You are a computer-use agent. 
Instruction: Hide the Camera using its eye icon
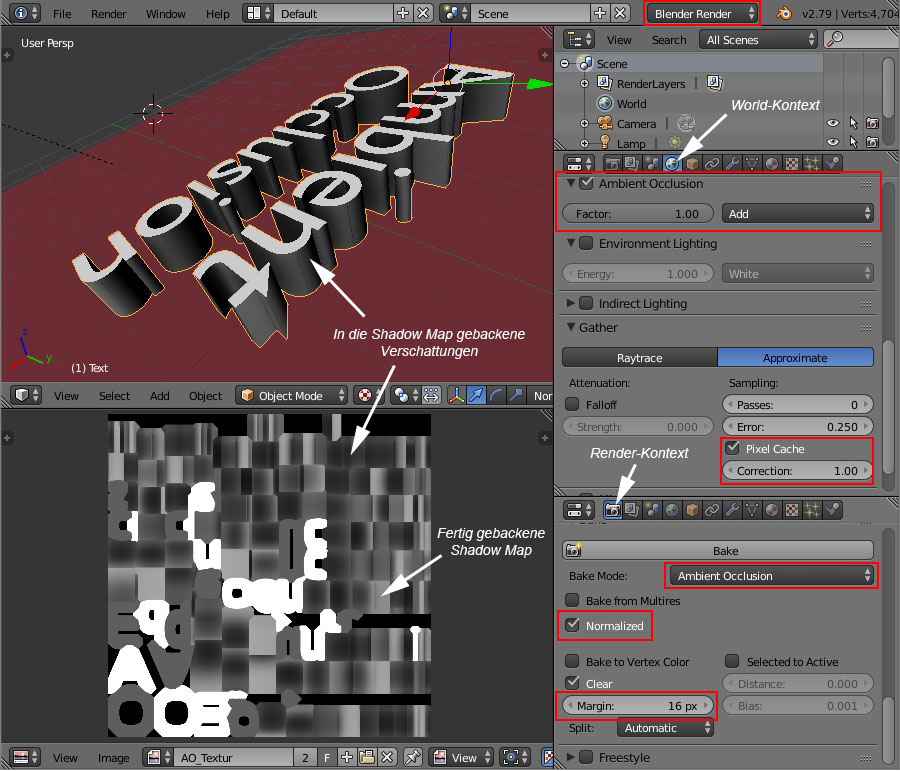tap(832, 124)
